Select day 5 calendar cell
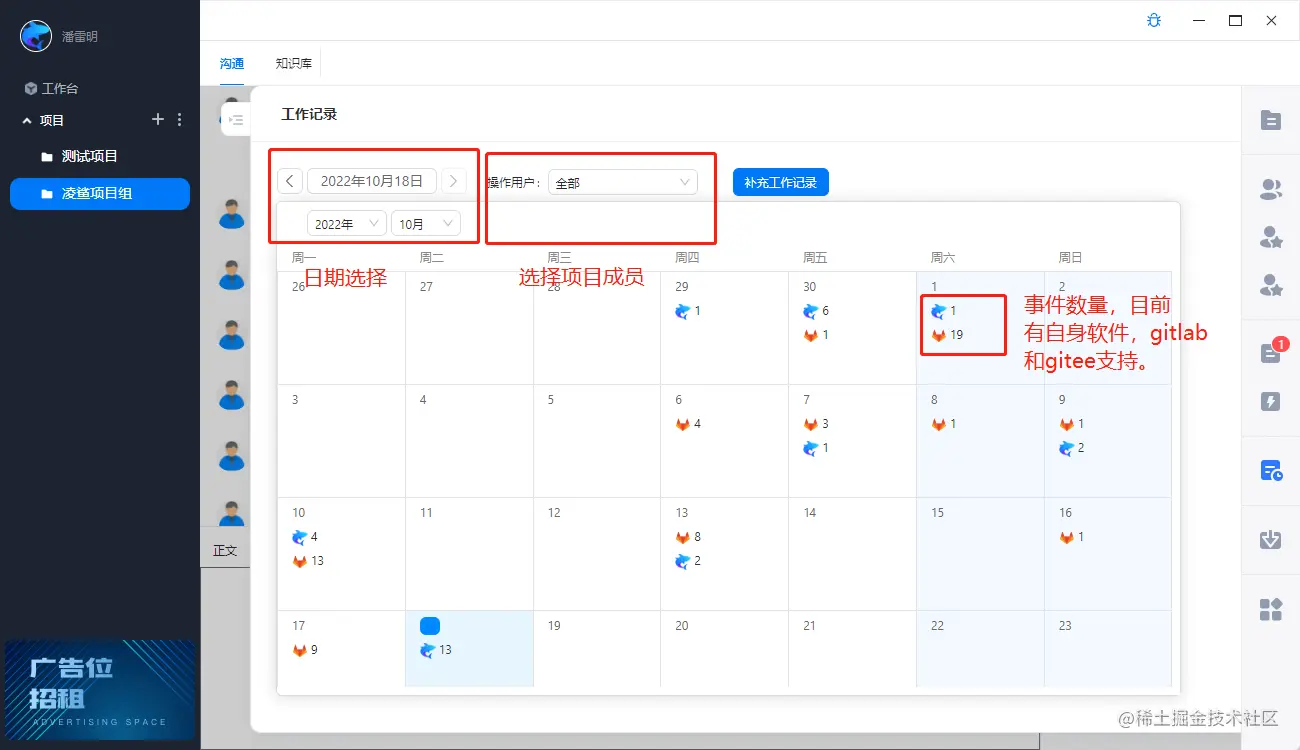Viewport: 1300px width, 750px height. coord(597,441)
